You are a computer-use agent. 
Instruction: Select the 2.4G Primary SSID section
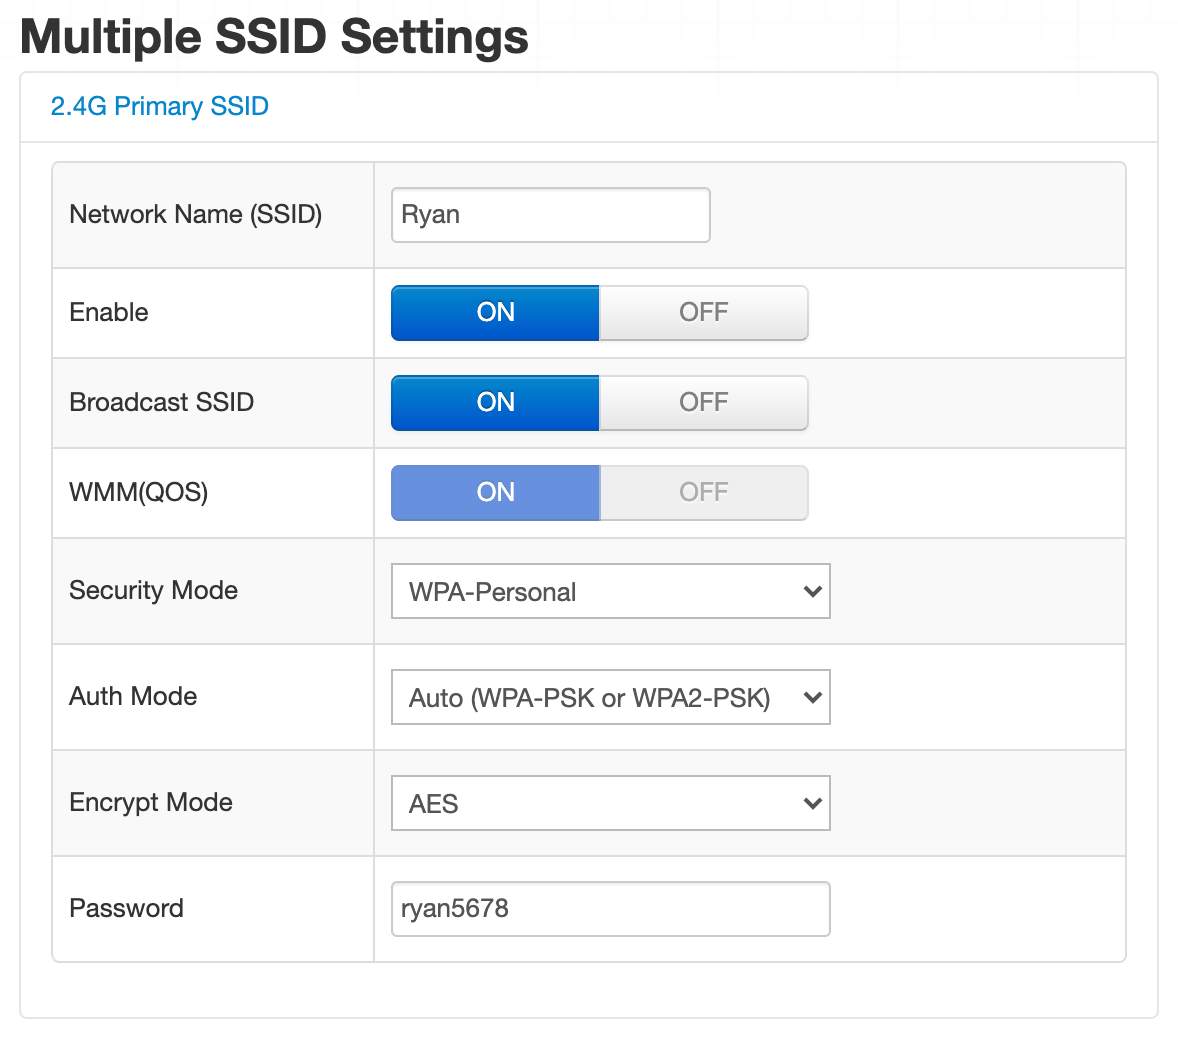click(159, 105)
